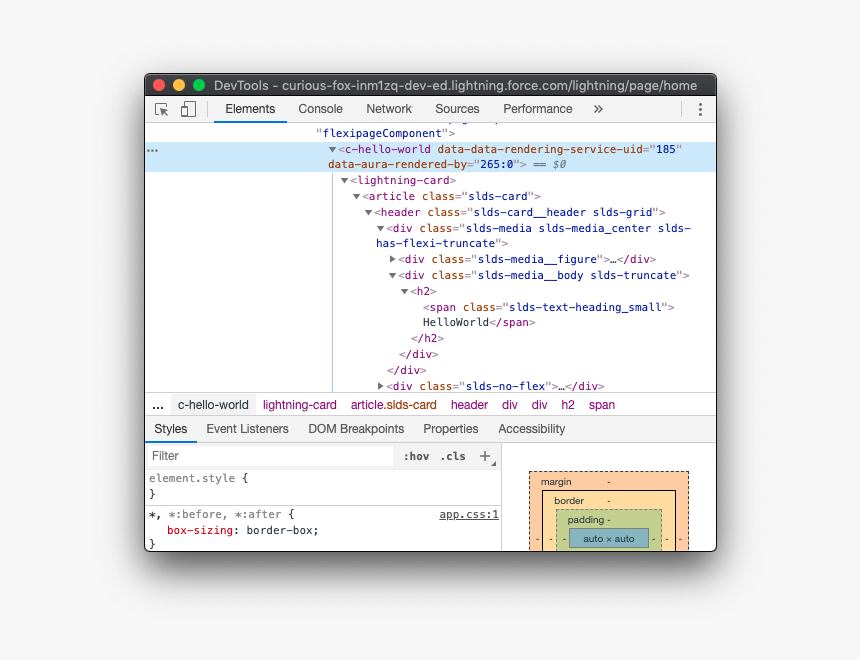The width and height of the screenshot is (860, 660).
Task: Open the Event Listeners pane
Action: (x=247, y=429)
